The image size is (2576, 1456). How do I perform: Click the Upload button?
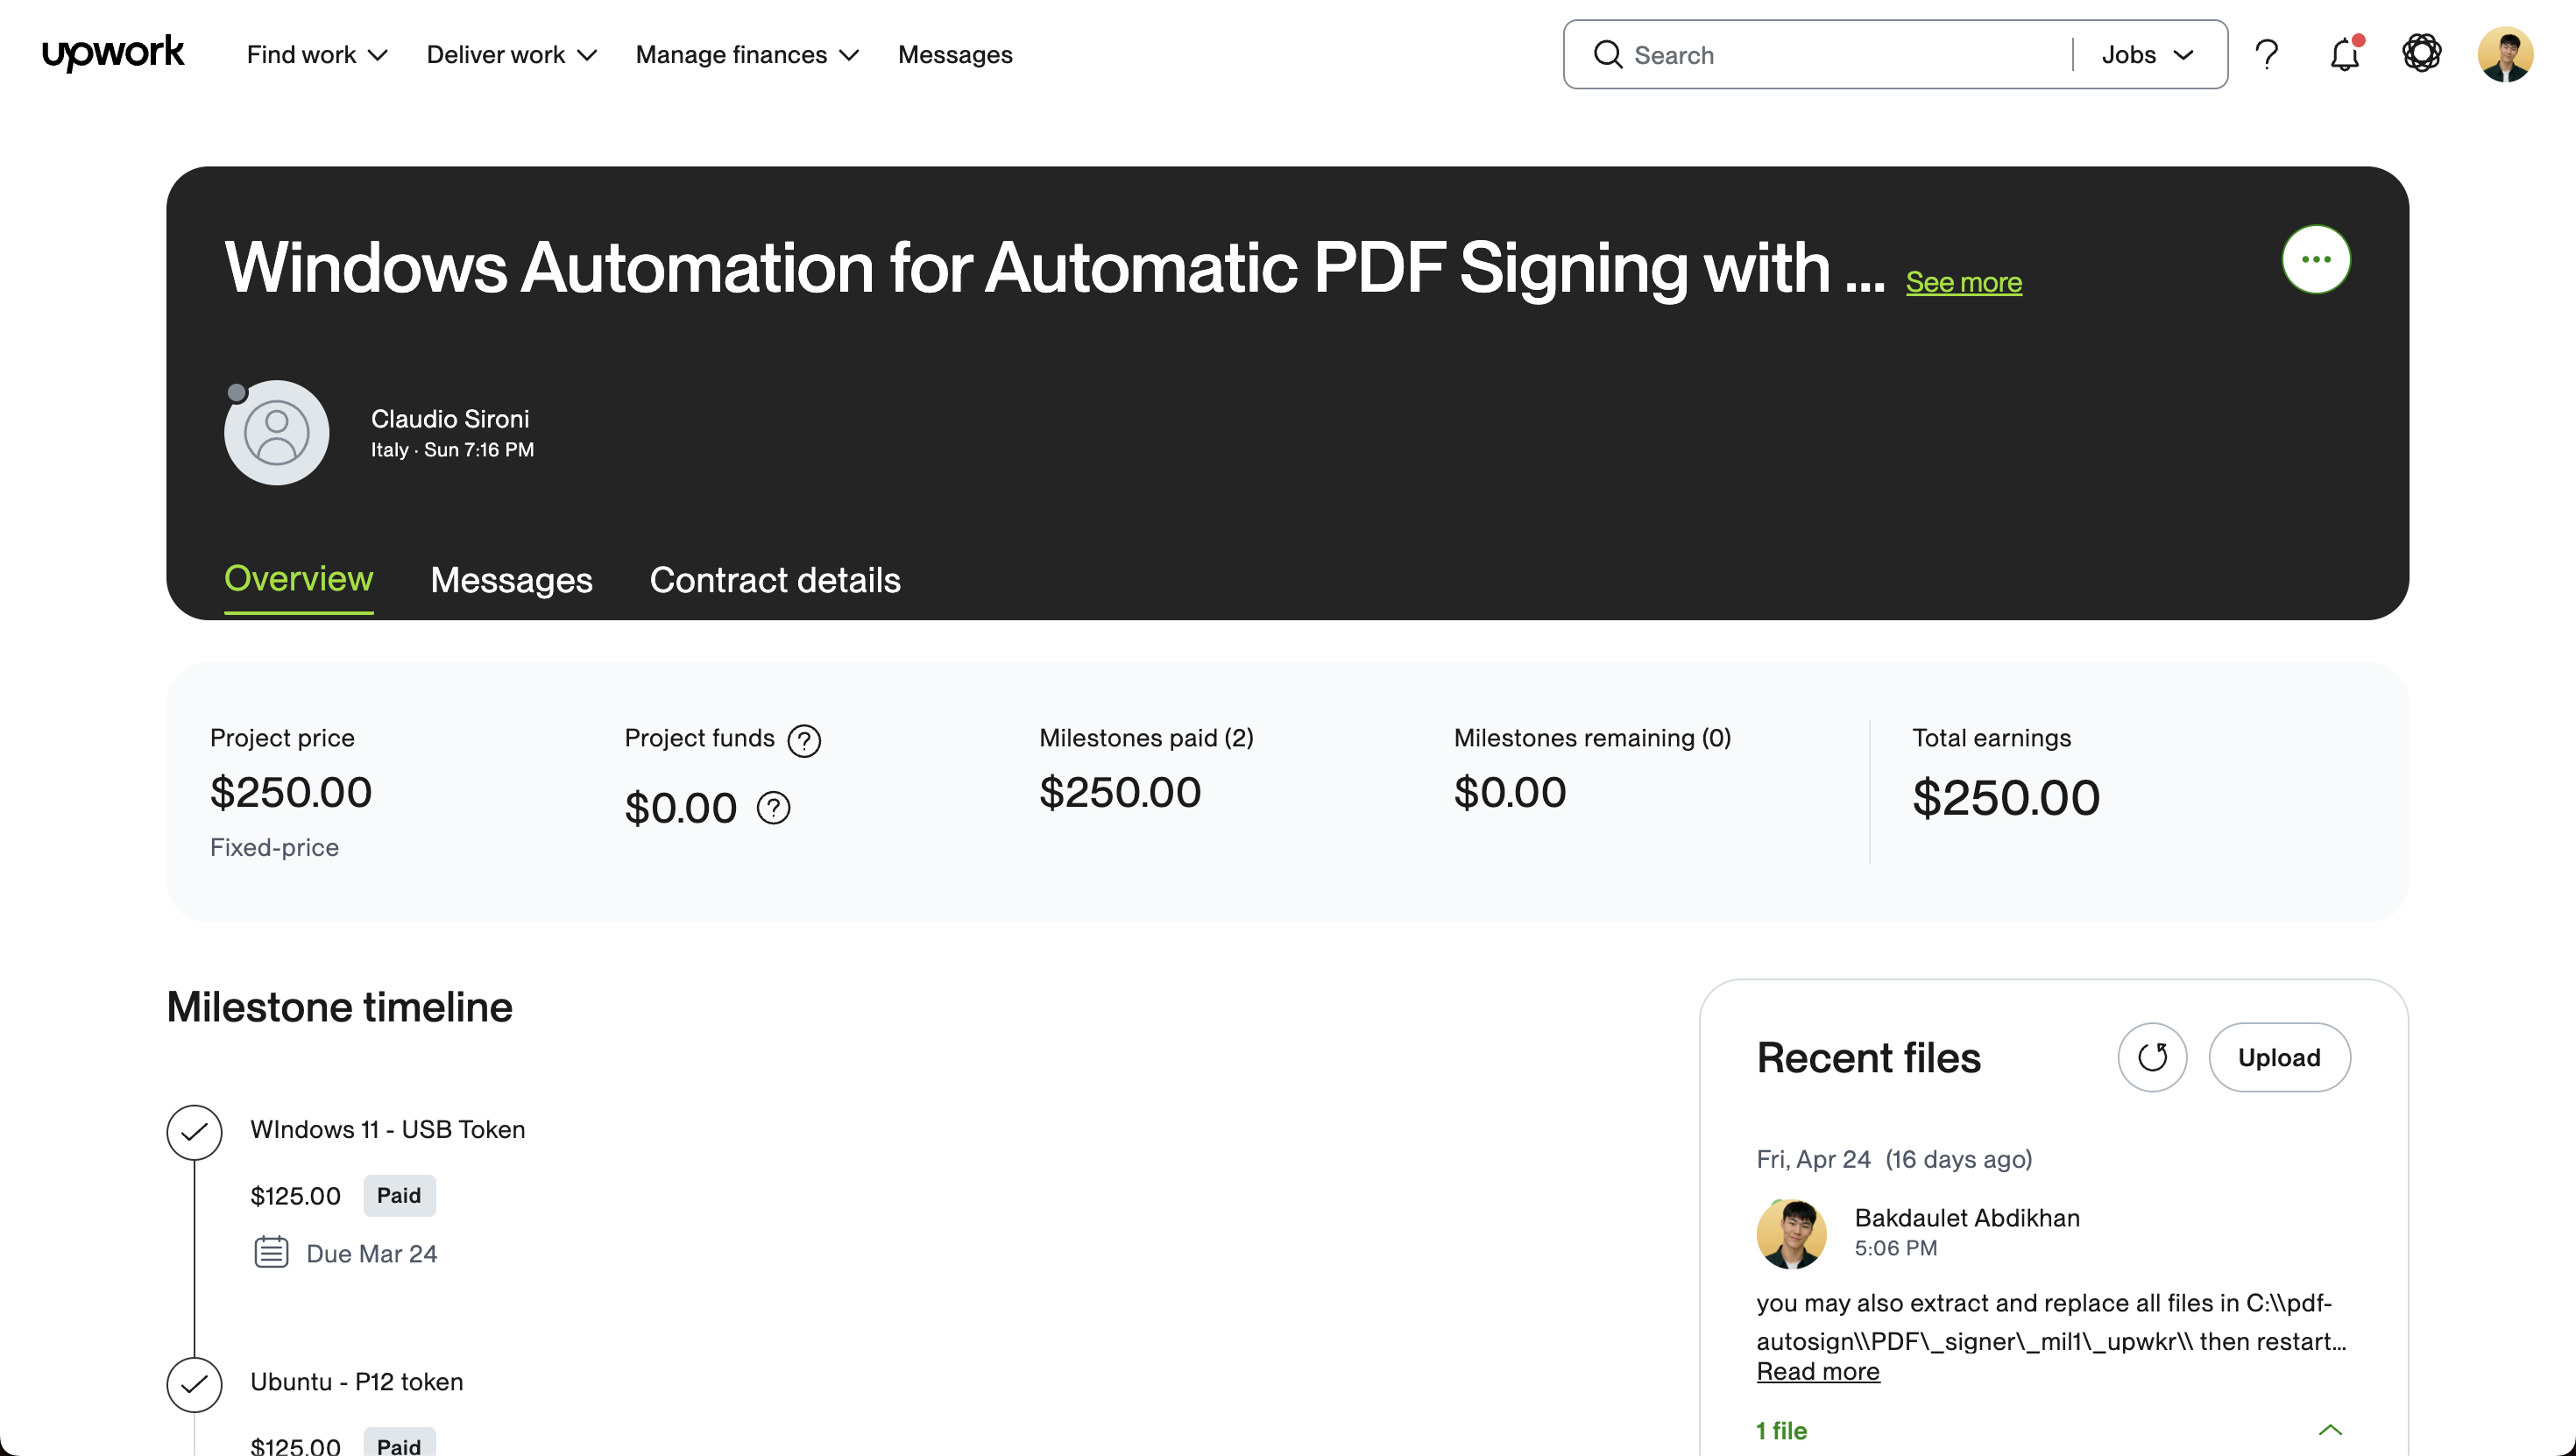coord(2279,1057)
